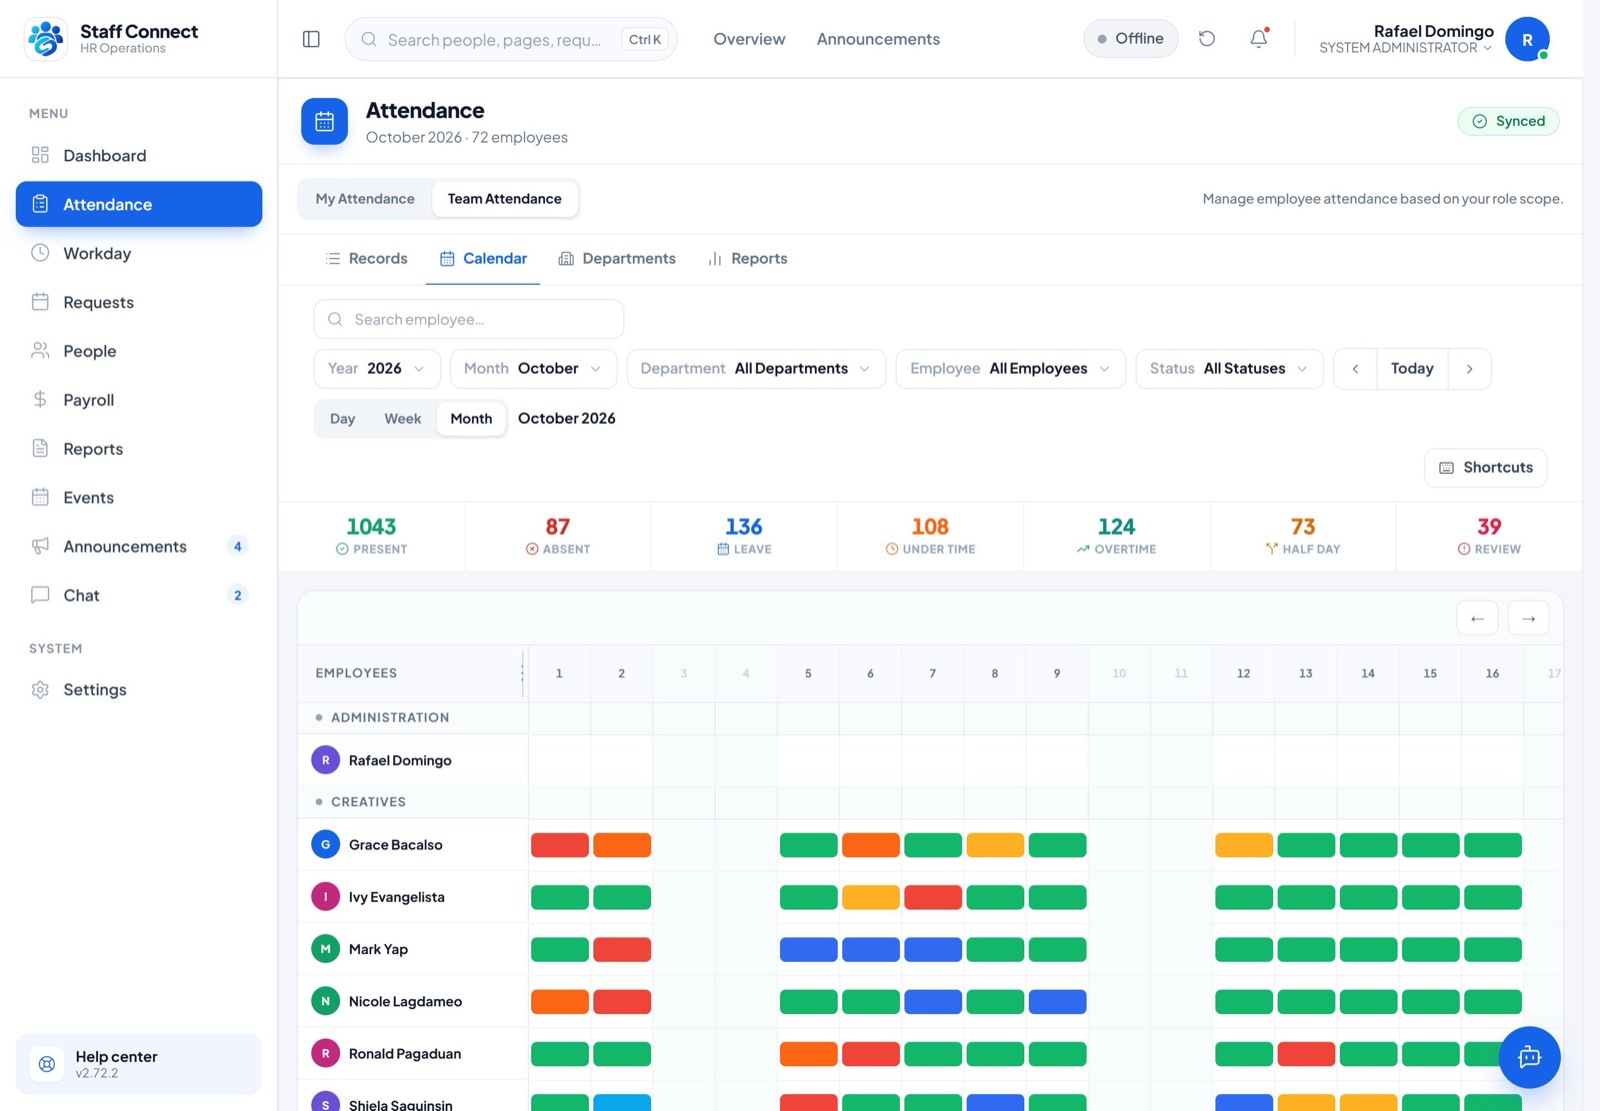Expand the System Administrator user menu

pos(1406,40)
